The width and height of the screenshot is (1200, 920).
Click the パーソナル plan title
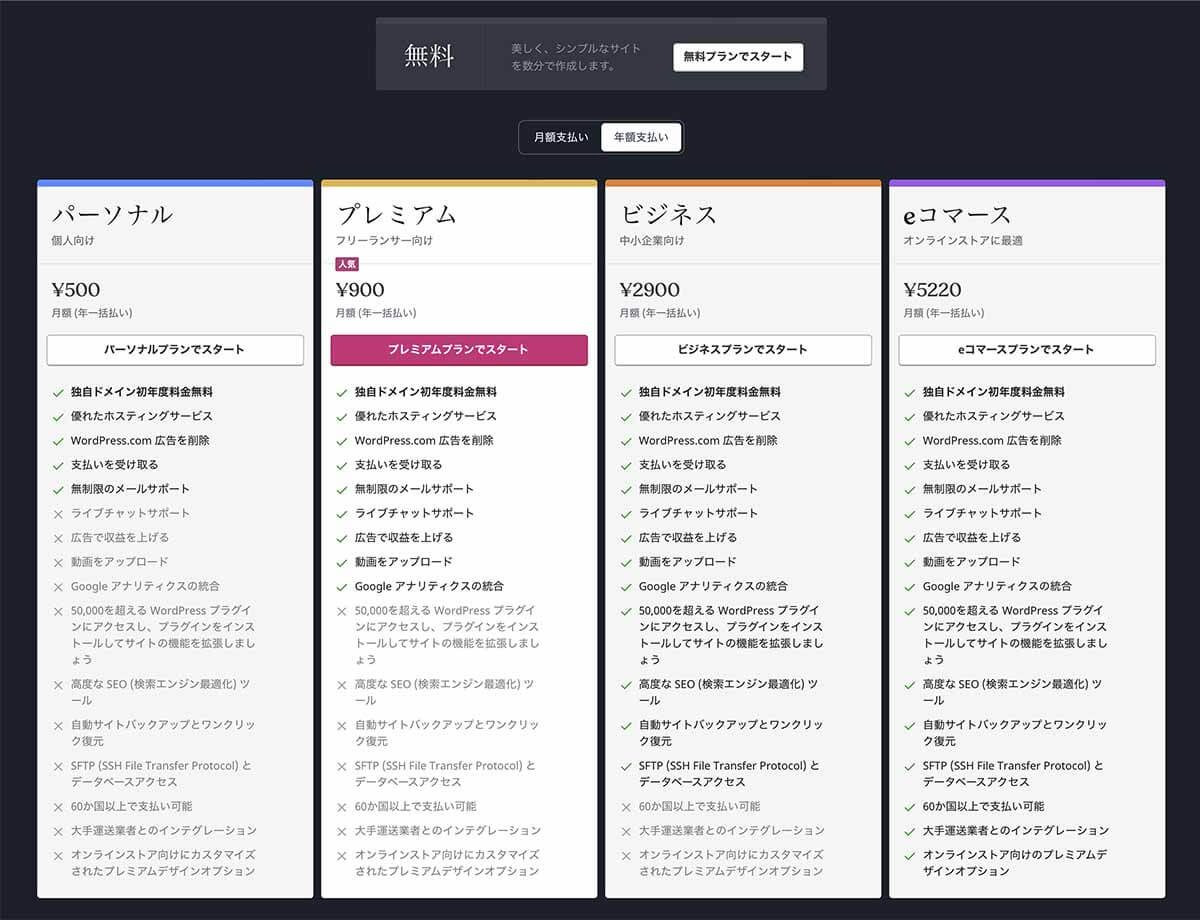[x=112, y=215]
